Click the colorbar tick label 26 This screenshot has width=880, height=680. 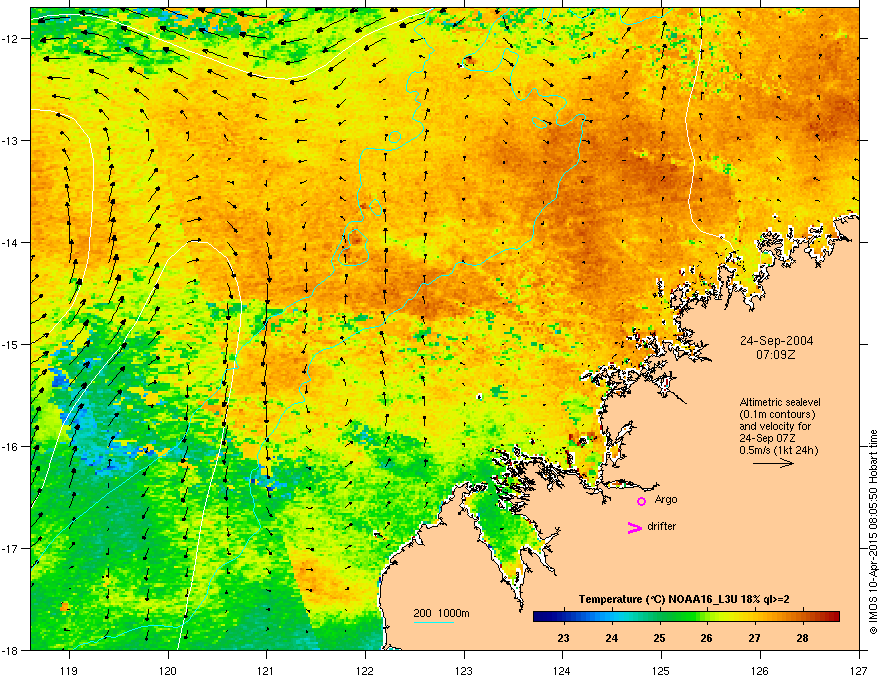[707, 638]
